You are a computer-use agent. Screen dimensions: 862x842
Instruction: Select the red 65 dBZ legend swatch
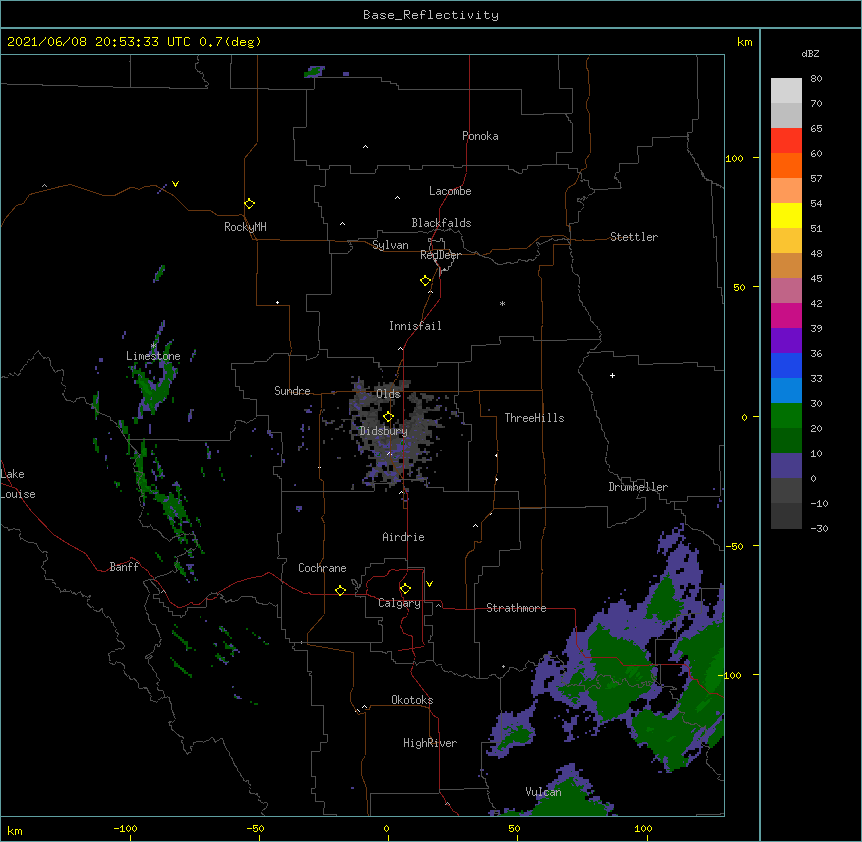[786, 141]
